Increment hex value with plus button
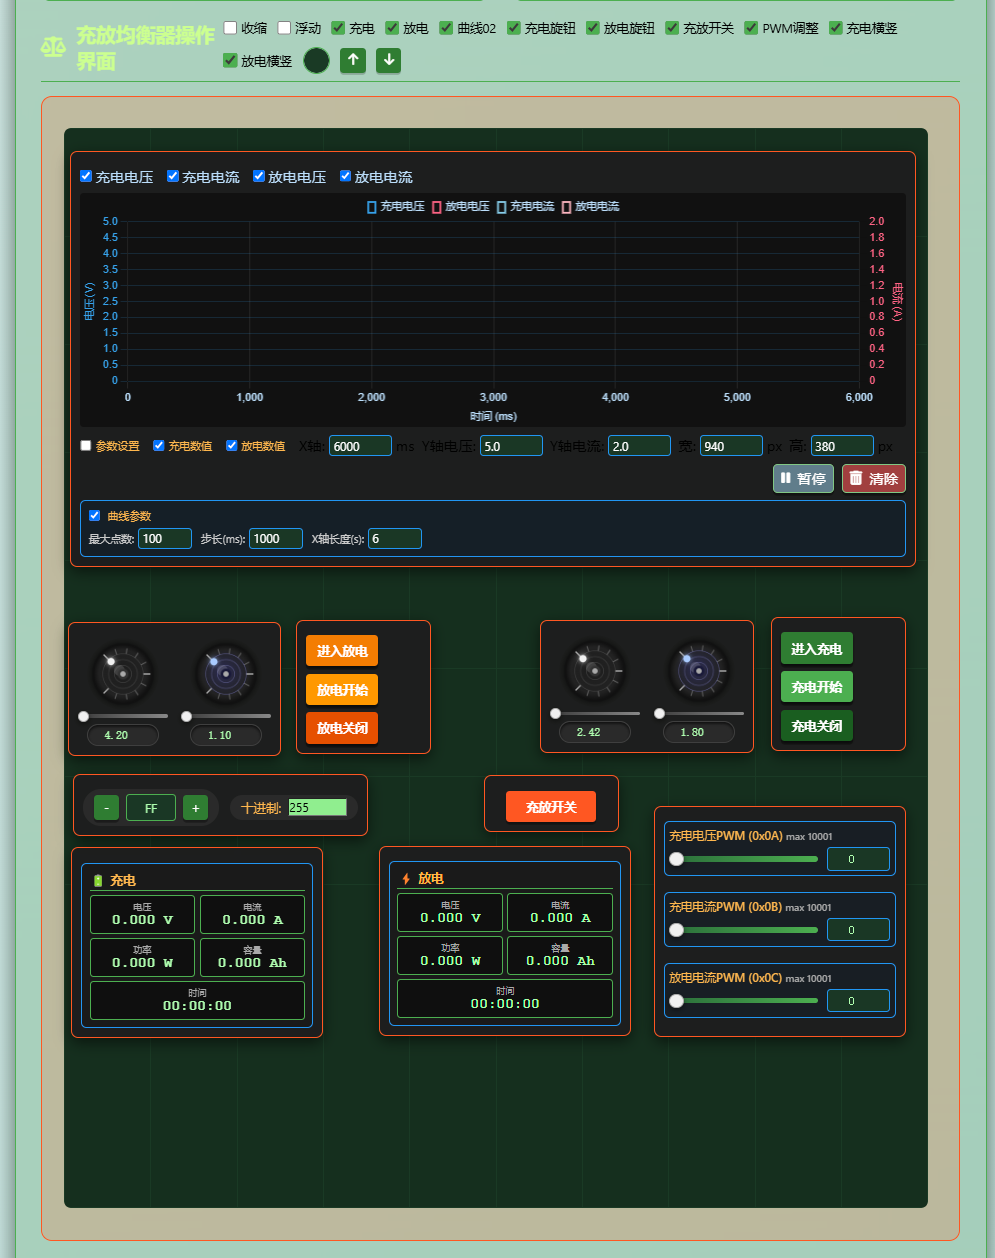Image resolution: width=995 pixels, height=1258 pixels. (195, 808)
